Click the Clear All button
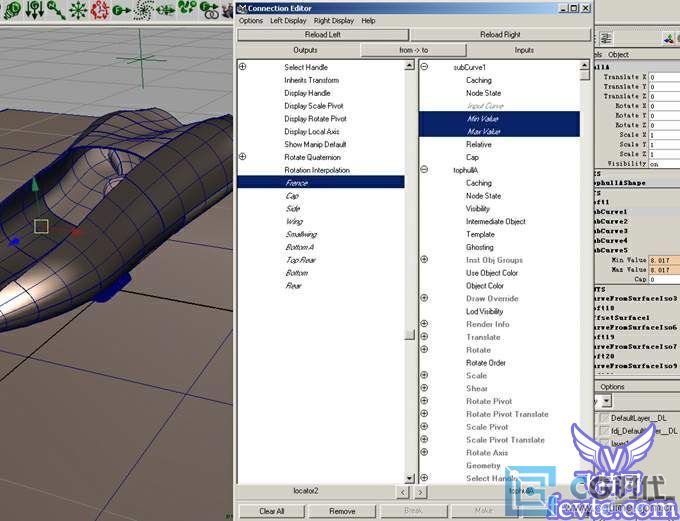Viewport: 680px width, 521px height. (x=271, y=511)
